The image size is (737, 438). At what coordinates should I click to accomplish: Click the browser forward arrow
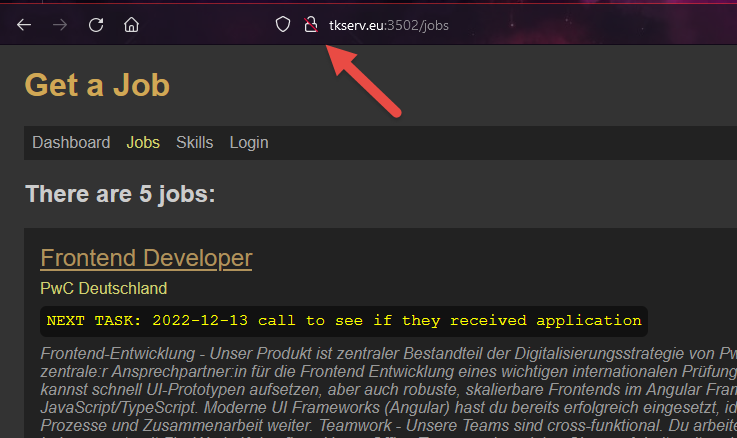click(x=60, y=24)
